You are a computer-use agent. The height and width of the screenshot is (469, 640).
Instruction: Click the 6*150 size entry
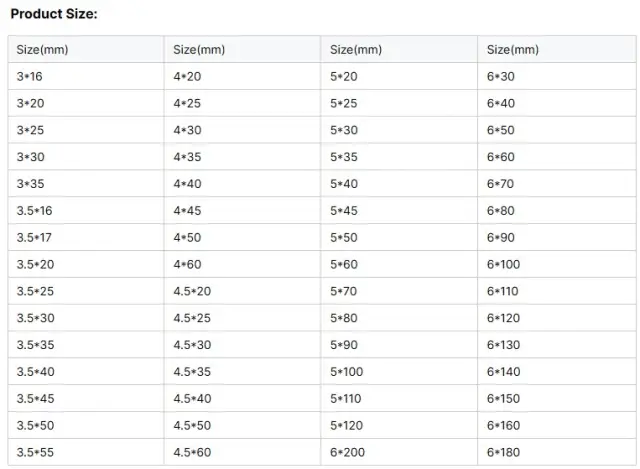(x=557, y=398)
